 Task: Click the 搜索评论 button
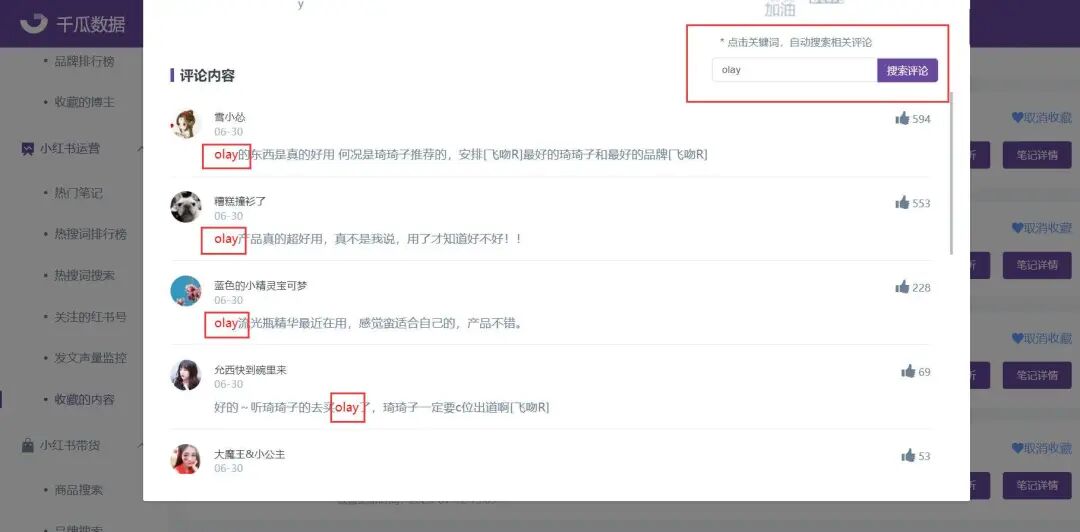[x=907, y=70]
